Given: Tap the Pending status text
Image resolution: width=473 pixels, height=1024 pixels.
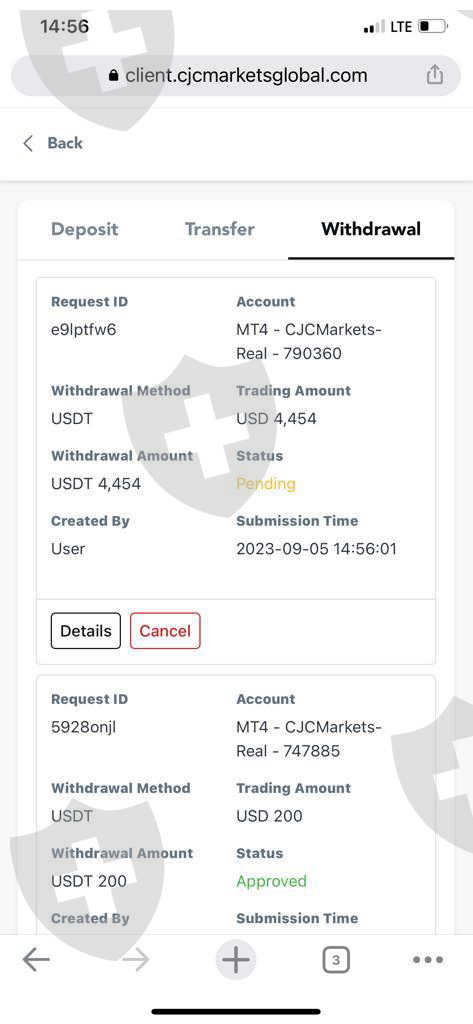Looking at the screenshot, I should (266, 484).
